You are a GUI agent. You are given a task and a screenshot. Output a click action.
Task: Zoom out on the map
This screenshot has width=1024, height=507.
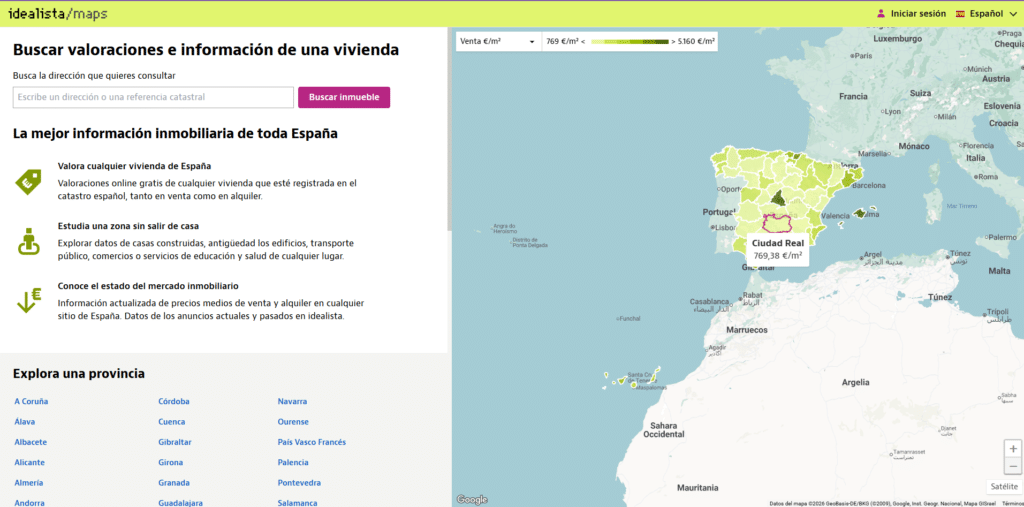(1013, 466)
